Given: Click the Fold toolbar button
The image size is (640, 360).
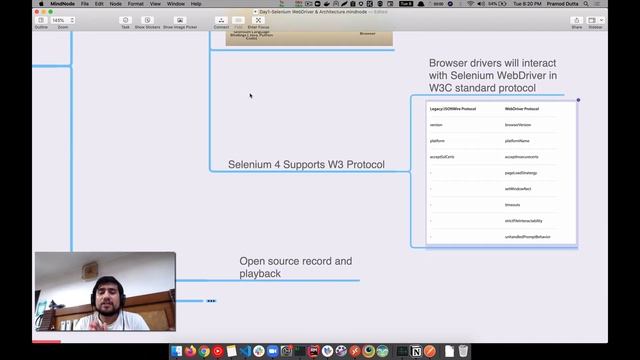Looking at the screenshot, I should (238, 20).
